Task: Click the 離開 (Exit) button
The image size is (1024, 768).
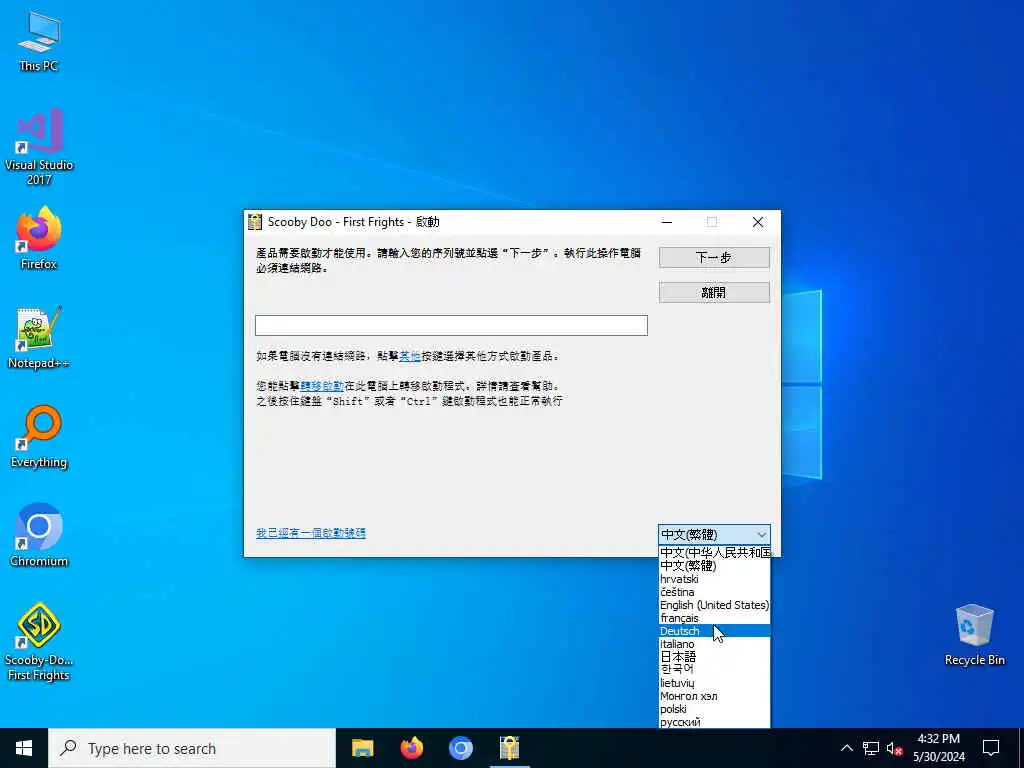Action: coord(714,293)
